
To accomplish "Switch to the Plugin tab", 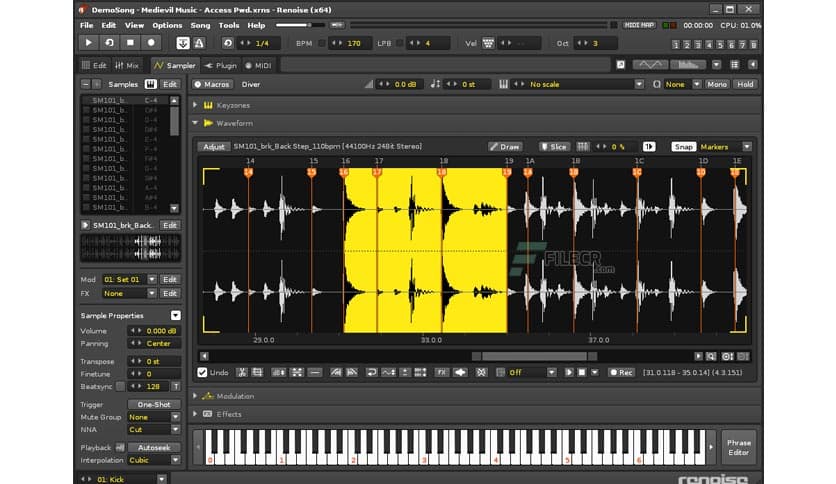I will click(x=220, y=66).
